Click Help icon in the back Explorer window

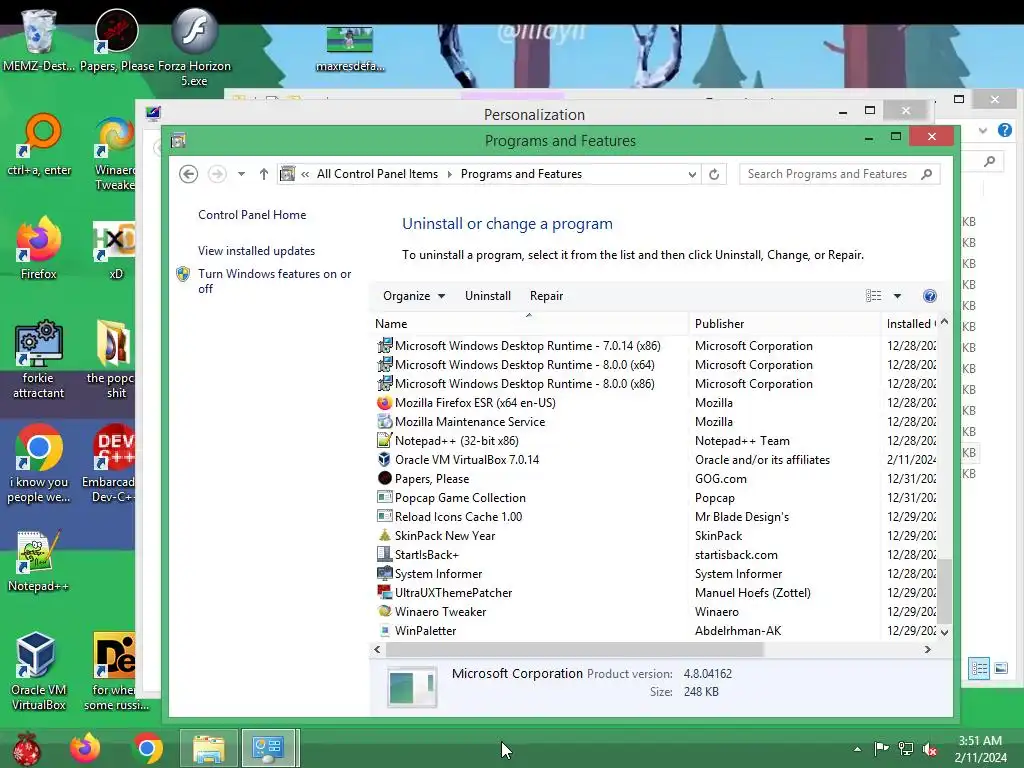pos(1004,130)
